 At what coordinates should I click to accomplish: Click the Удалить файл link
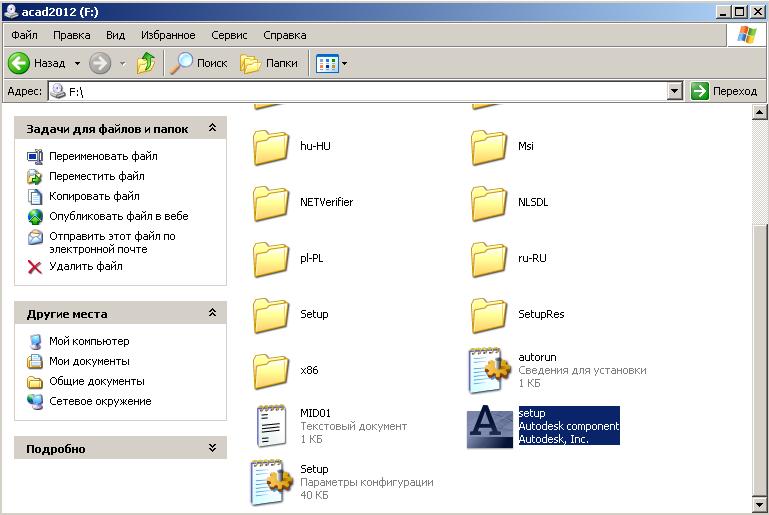86,266
